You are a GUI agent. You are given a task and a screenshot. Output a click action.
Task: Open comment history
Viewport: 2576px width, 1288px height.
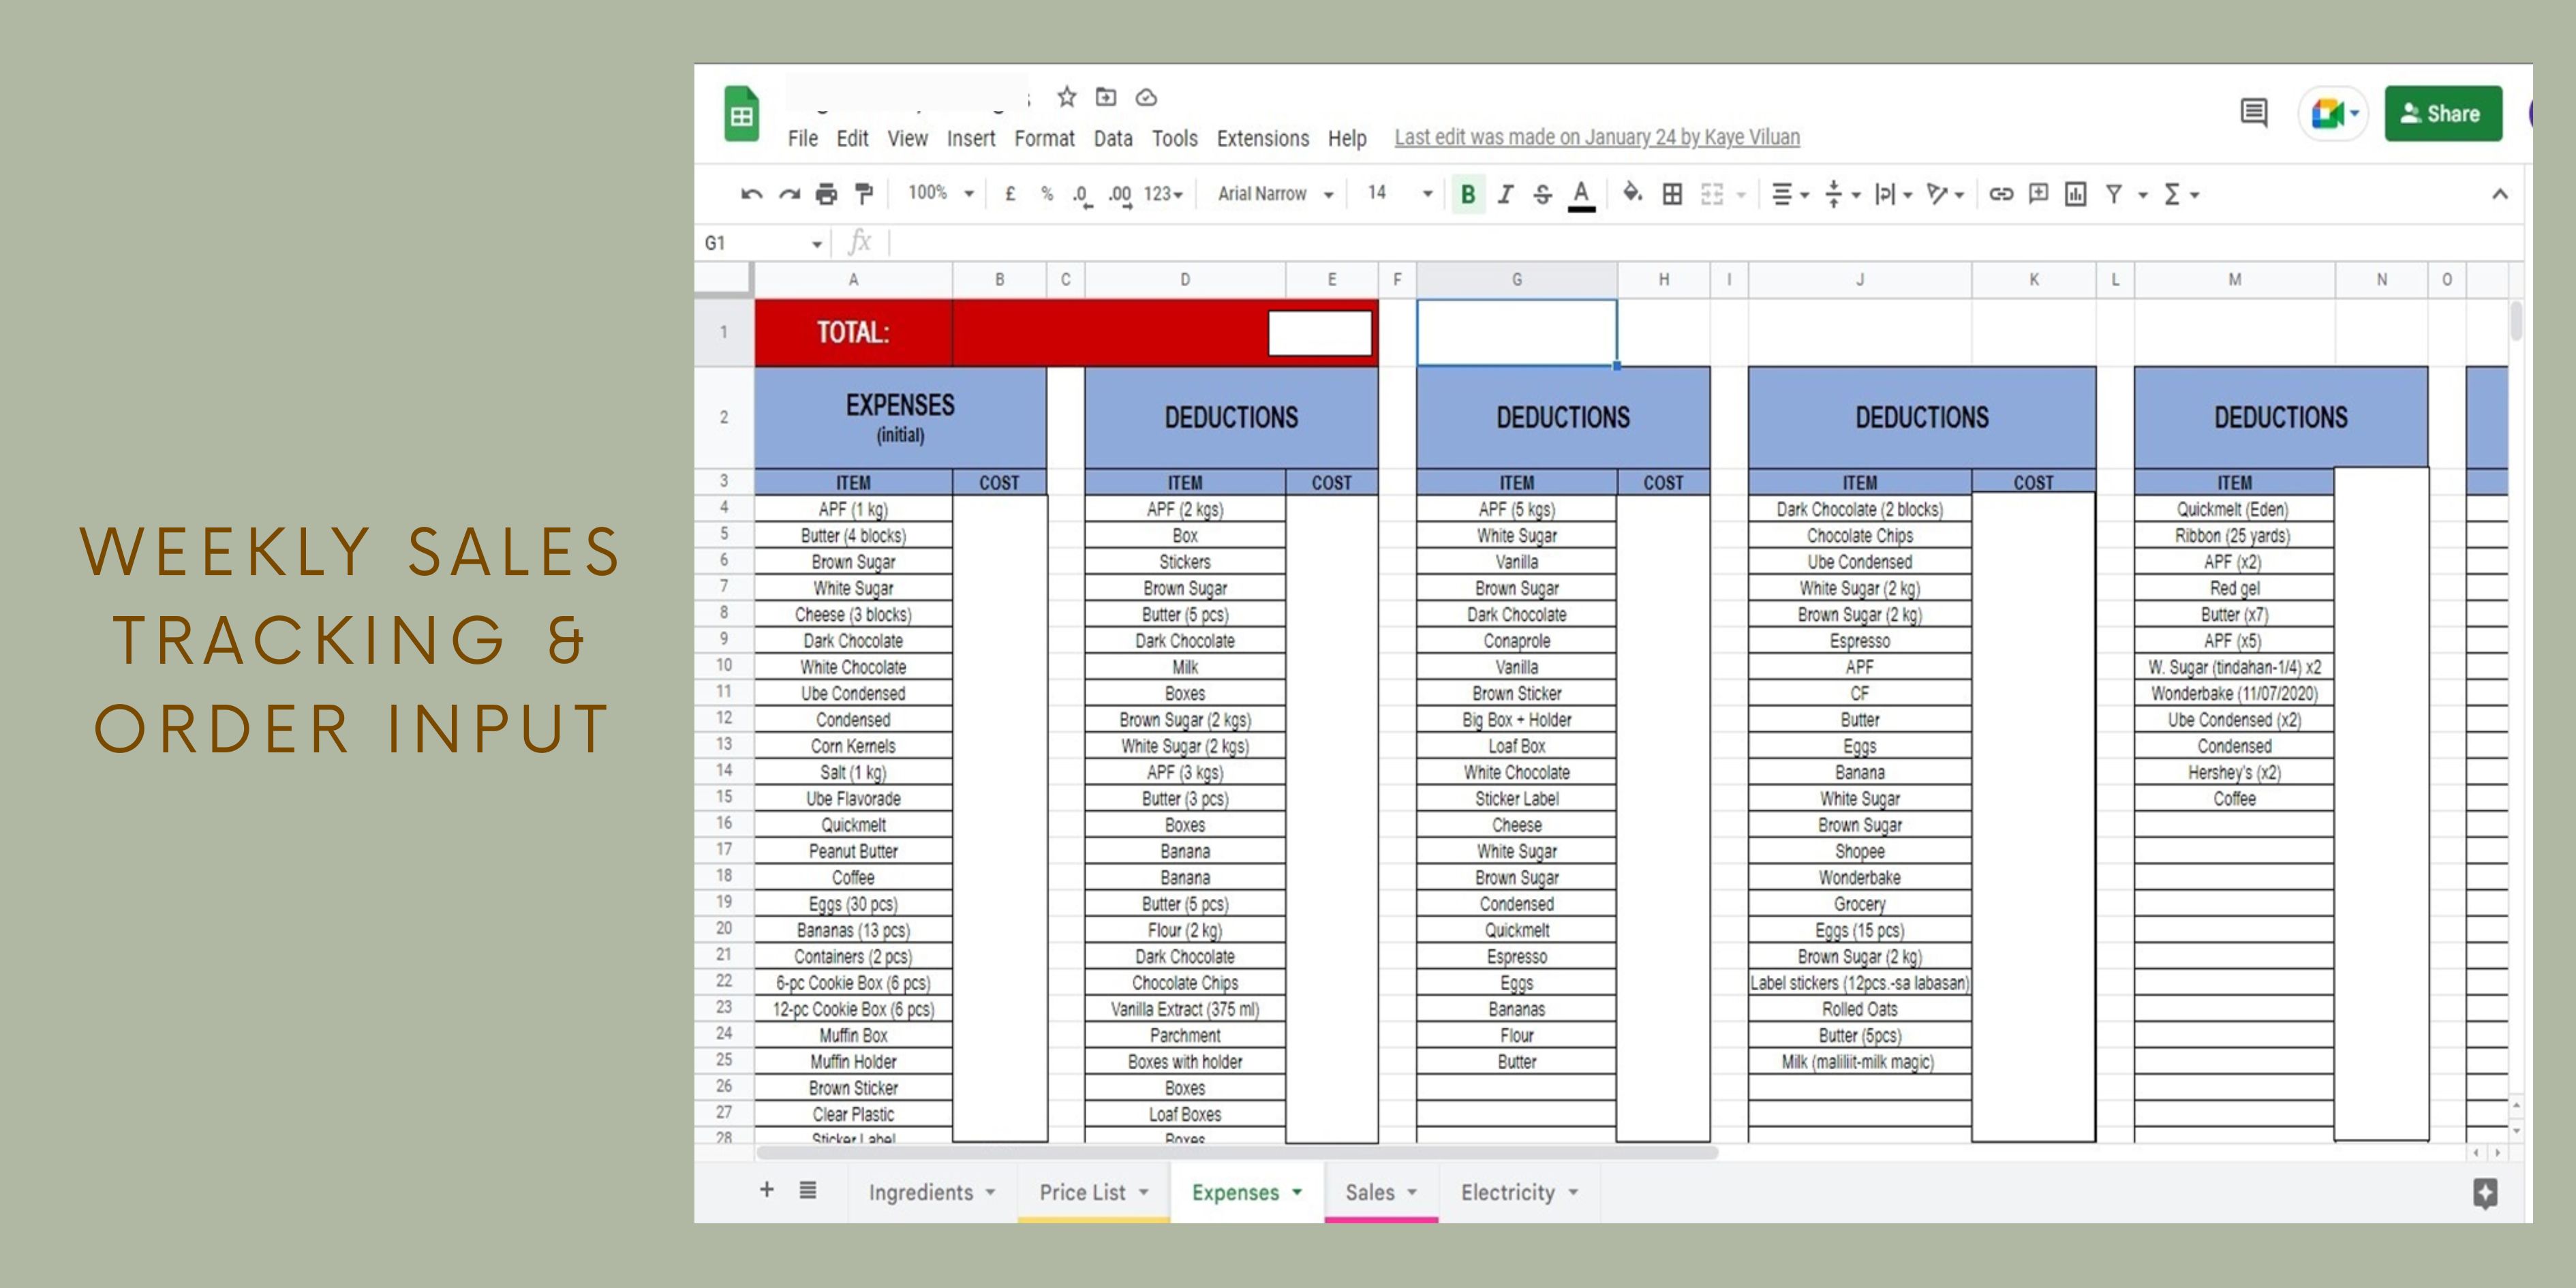tap(2253, 113)
